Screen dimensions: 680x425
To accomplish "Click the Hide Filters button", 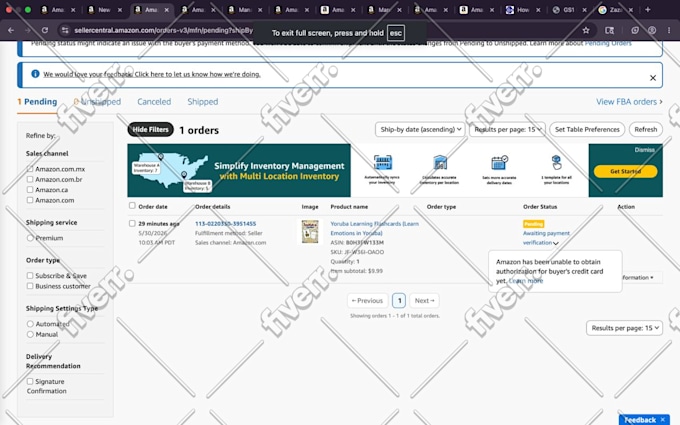I will [x=150, y=129].
